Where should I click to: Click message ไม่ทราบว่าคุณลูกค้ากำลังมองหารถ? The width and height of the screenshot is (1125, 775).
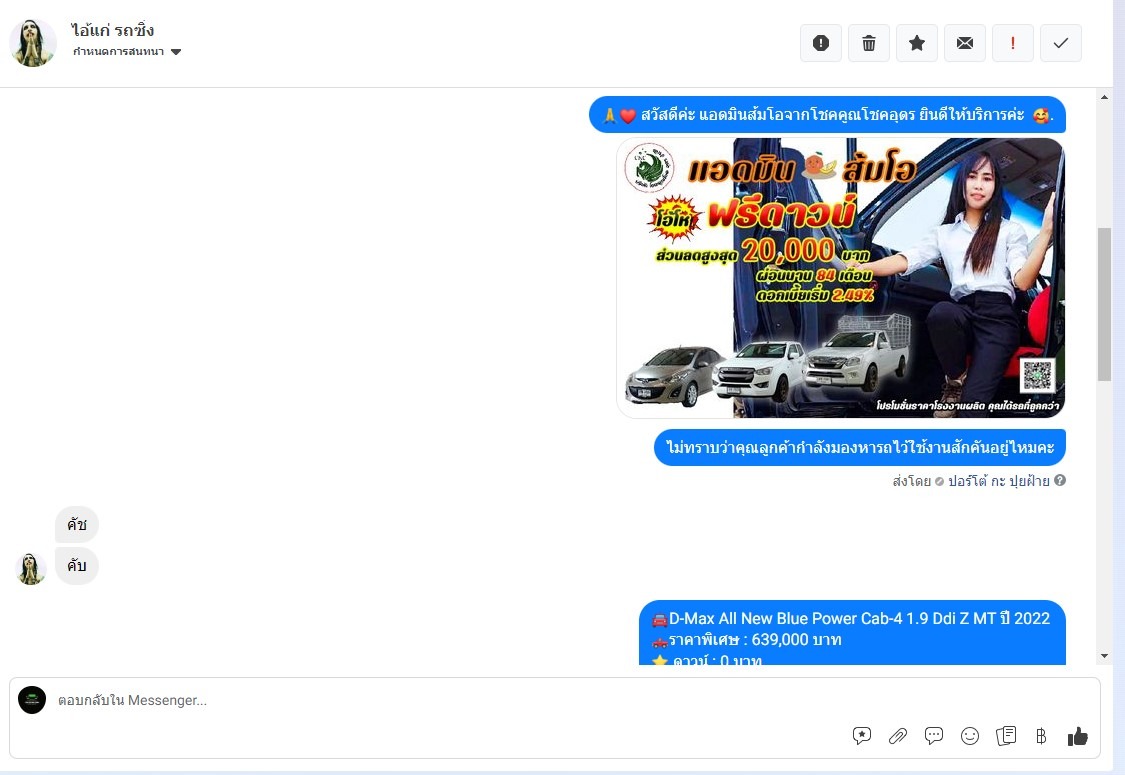point(860,447)
